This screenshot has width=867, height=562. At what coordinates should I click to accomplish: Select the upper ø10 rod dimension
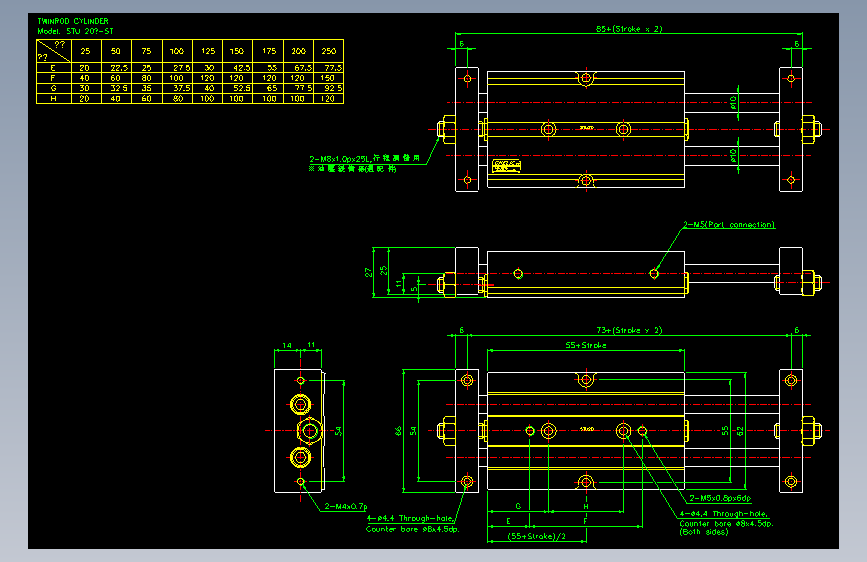click(733, 103)
